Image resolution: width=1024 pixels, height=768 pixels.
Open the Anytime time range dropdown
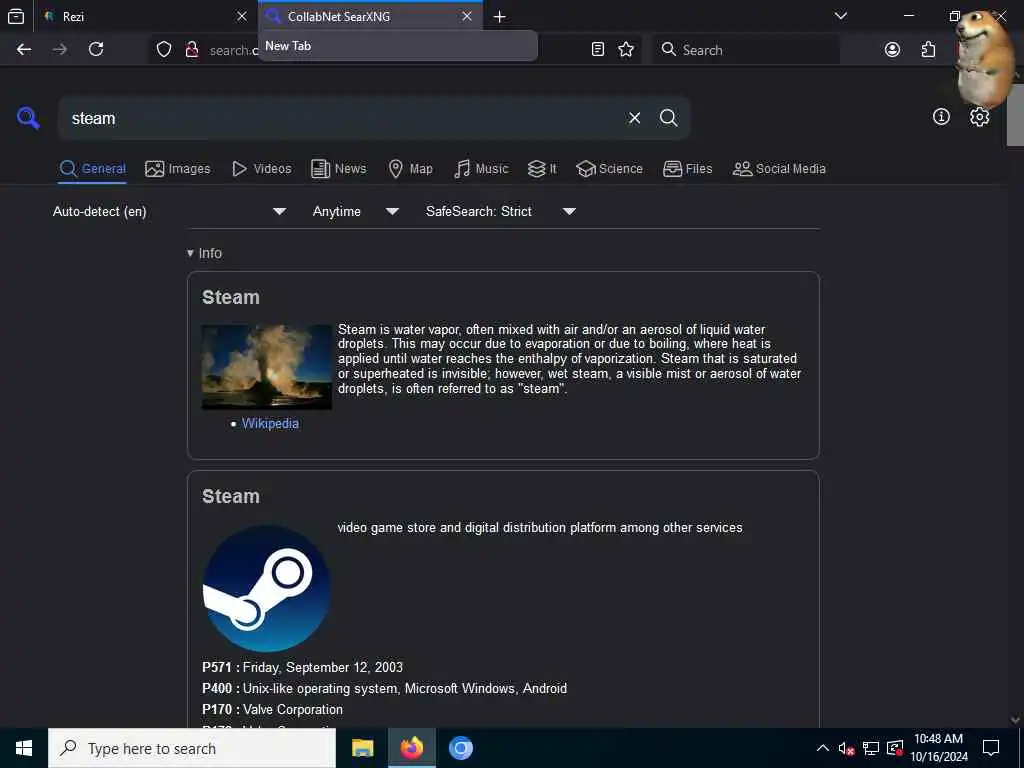355,212
